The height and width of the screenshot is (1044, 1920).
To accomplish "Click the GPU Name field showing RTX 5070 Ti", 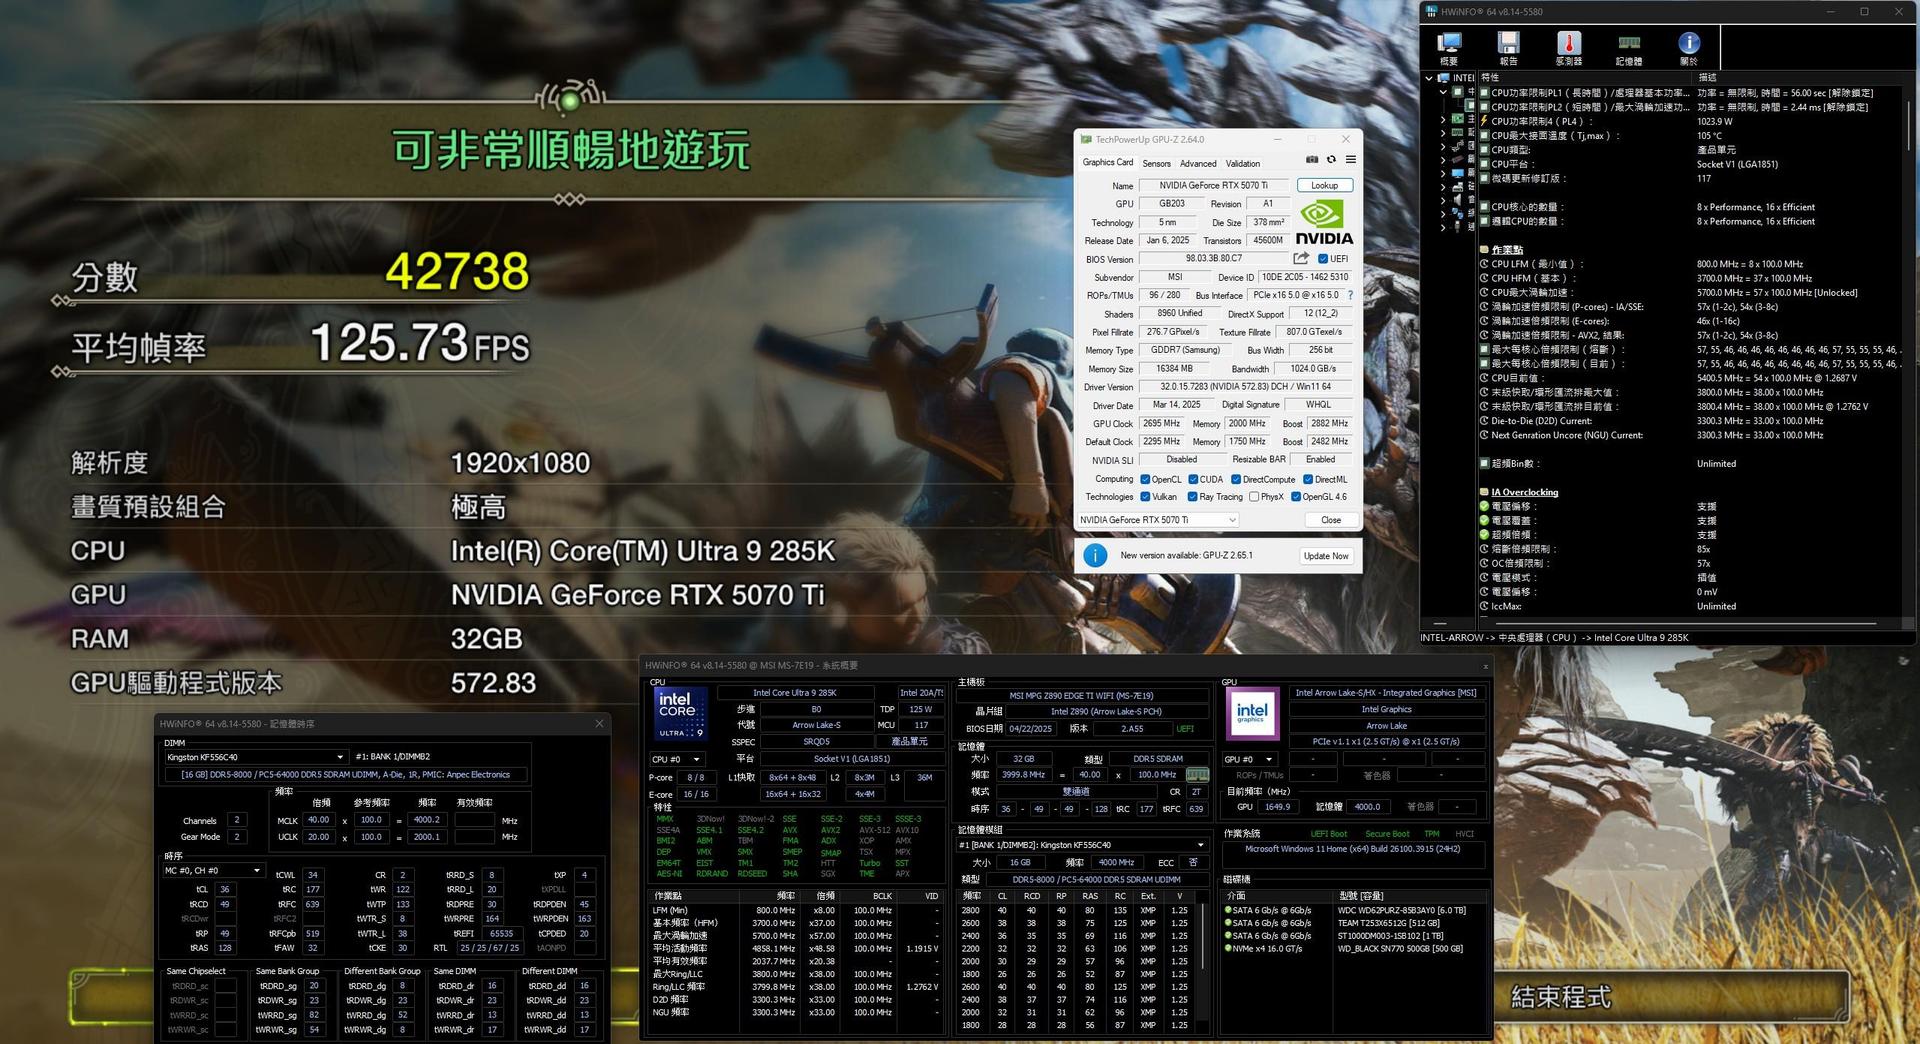I will pyautogui.click(x=1213, y=185).
